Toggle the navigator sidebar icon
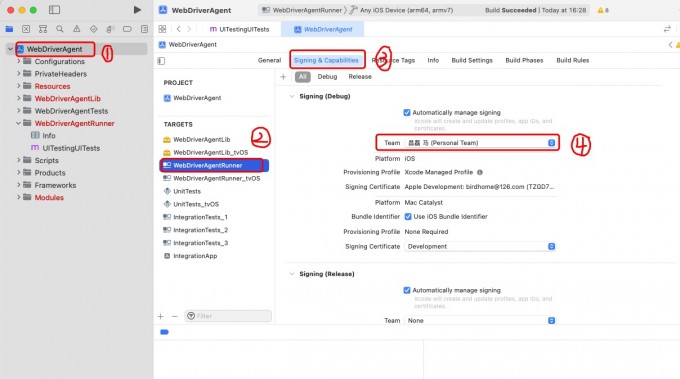Image resolution: width=680 pixels, height=379 pixels. [x=54, y=10]
